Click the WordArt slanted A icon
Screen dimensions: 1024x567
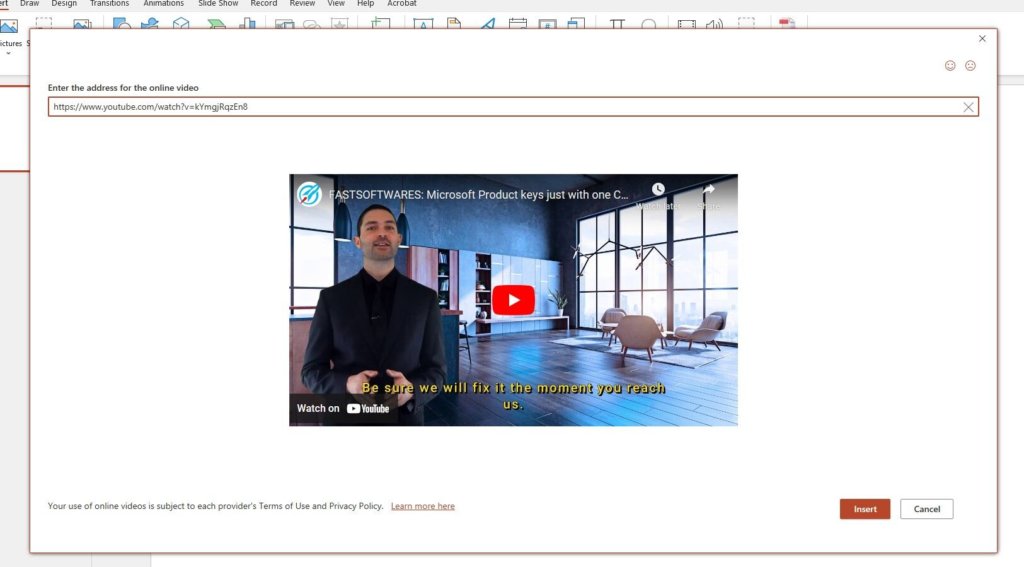coord(487,24)
